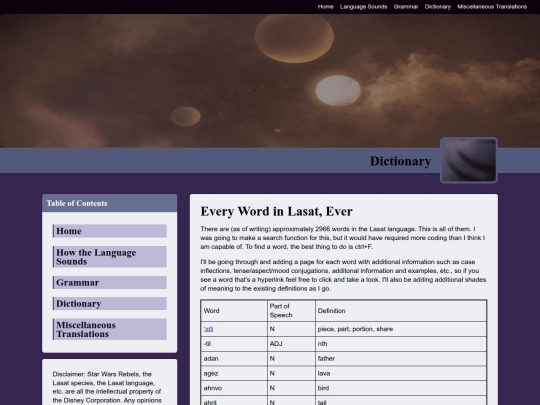This screenshot has height=405, width=540.
Task: Click the definition nth
Action: pyautogui.click(x=322, y=344)
